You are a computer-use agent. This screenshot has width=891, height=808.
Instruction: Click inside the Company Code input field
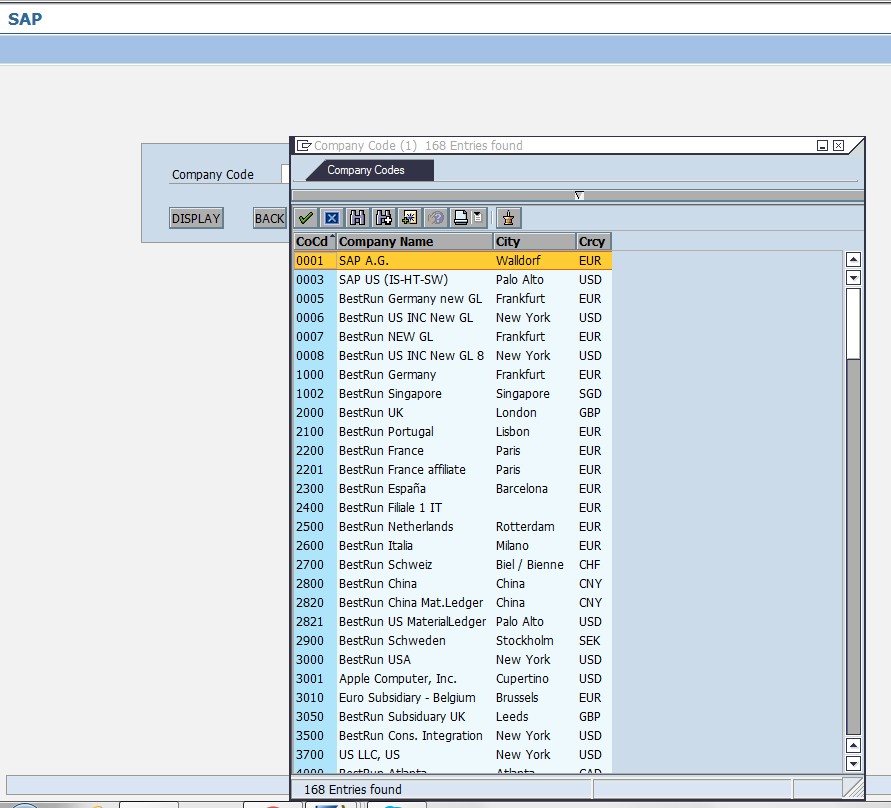pyautogui.click(x=288, y=173)
